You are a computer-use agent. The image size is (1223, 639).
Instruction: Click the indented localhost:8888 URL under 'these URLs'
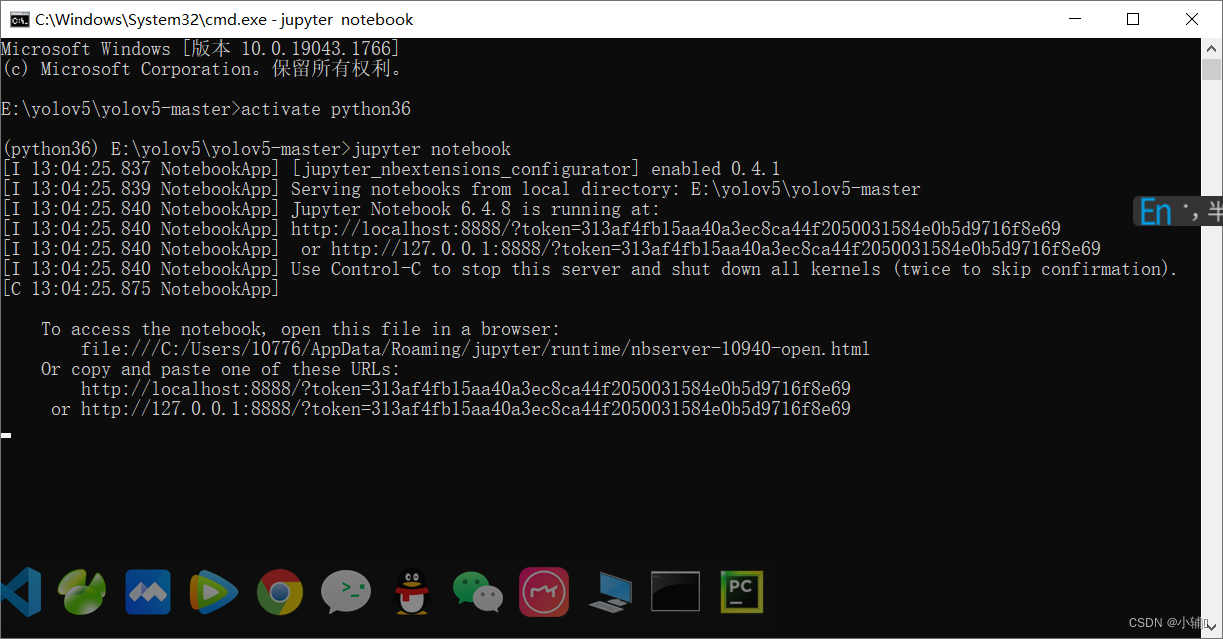tap(466, 389)
